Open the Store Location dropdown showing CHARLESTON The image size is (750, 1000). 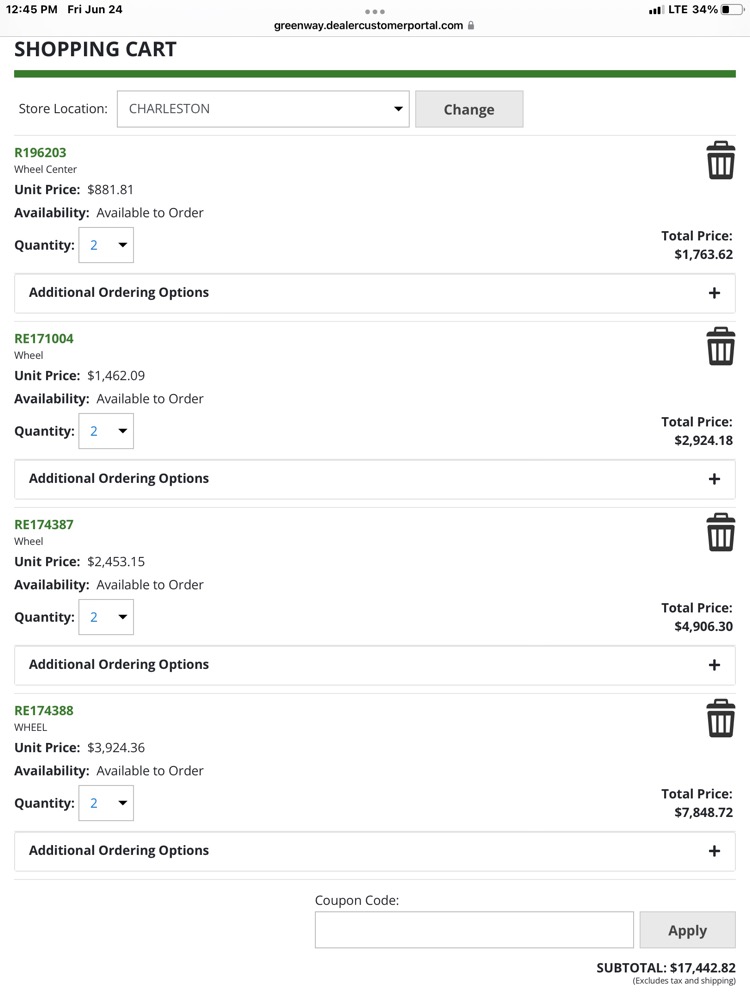[263, 109]
